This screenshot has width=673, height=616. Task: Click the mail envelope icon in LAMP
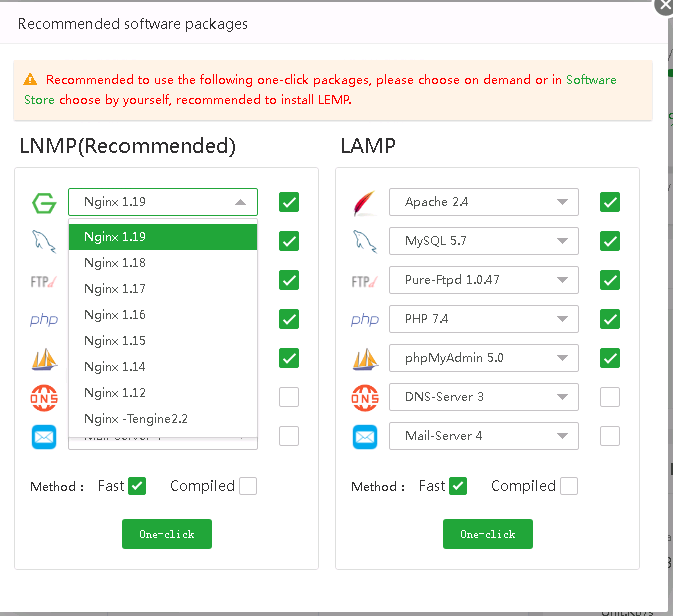pyautogui.click(x=365, y=437)
